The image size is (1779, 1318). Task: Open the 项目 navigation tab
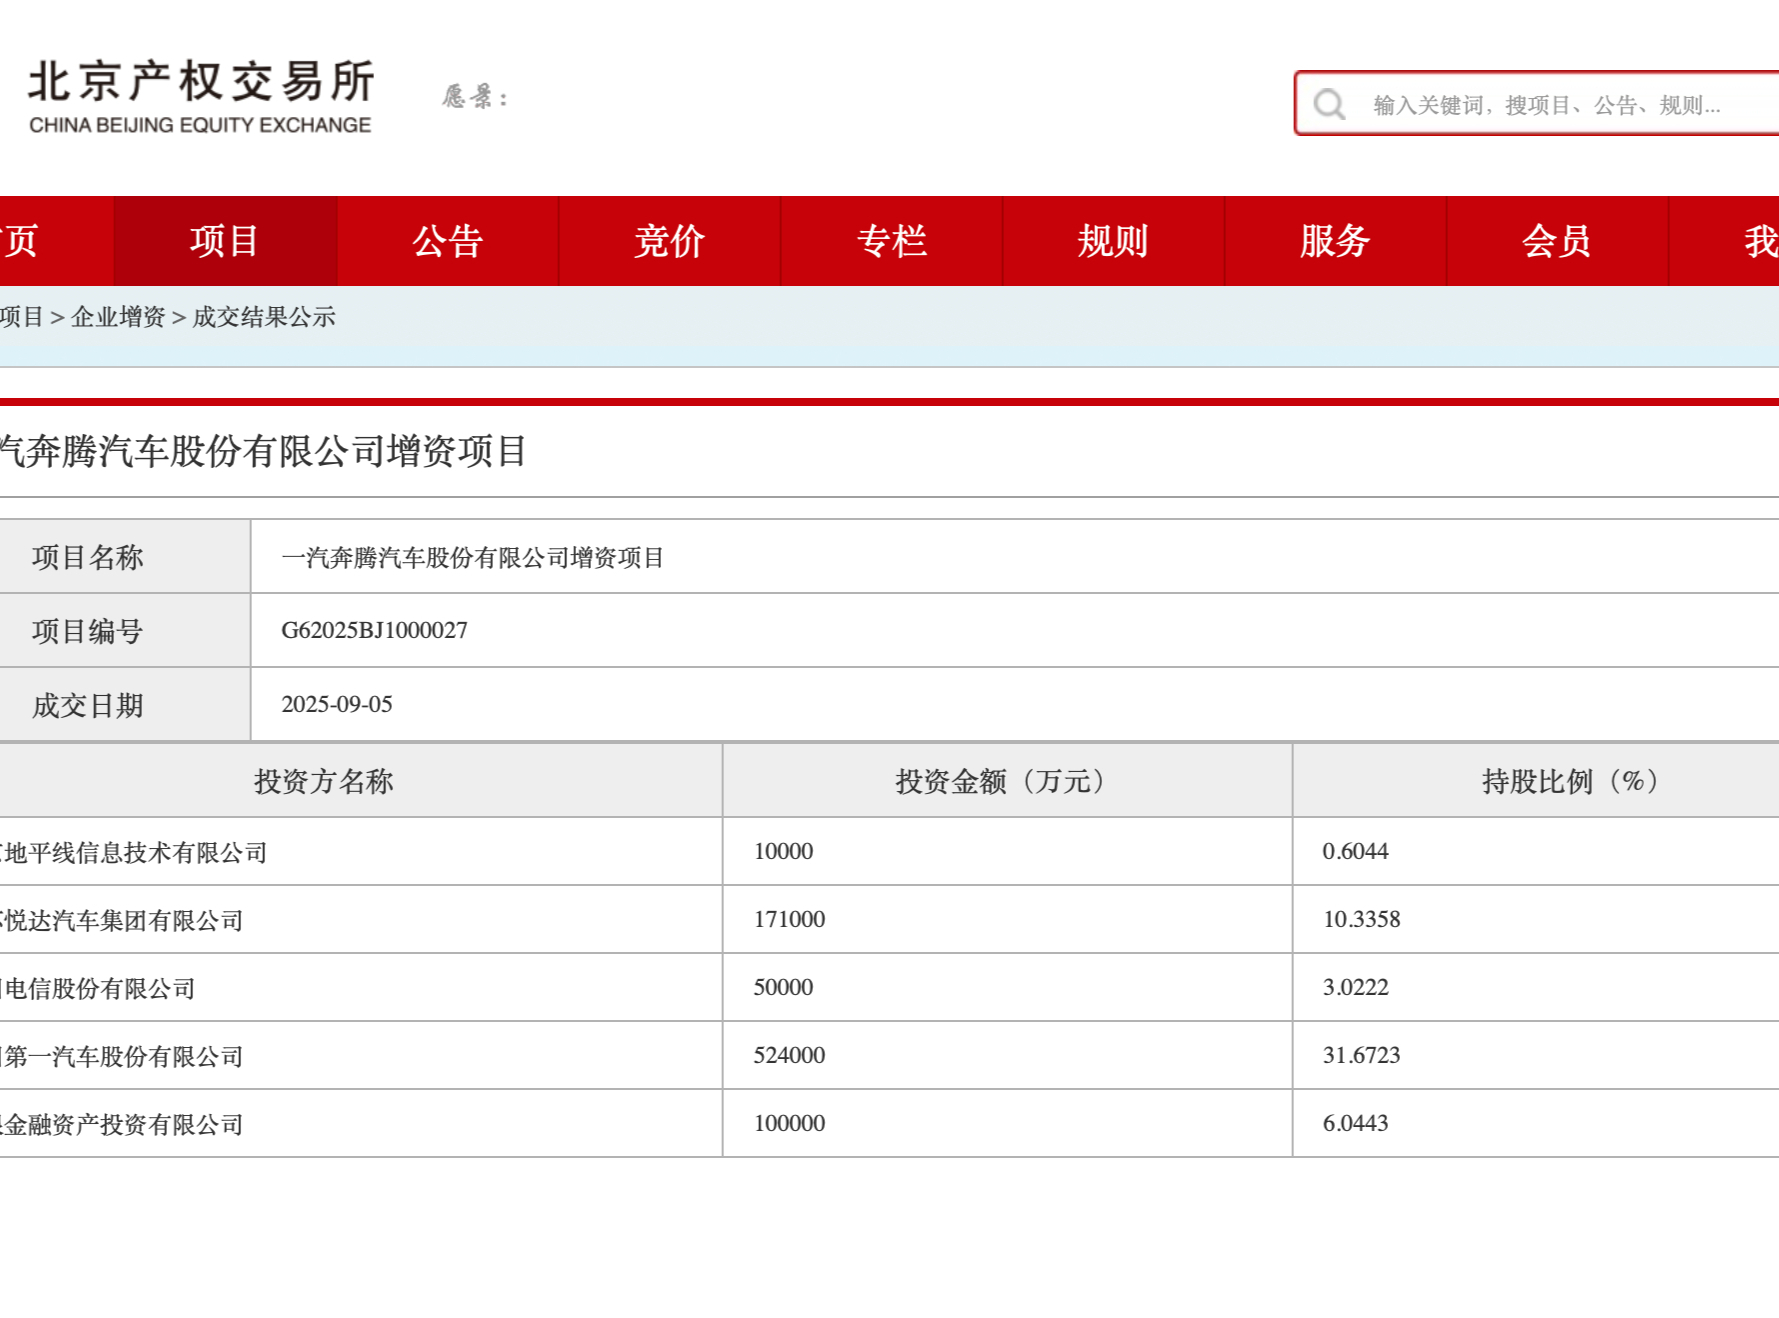tap(225, 241)
